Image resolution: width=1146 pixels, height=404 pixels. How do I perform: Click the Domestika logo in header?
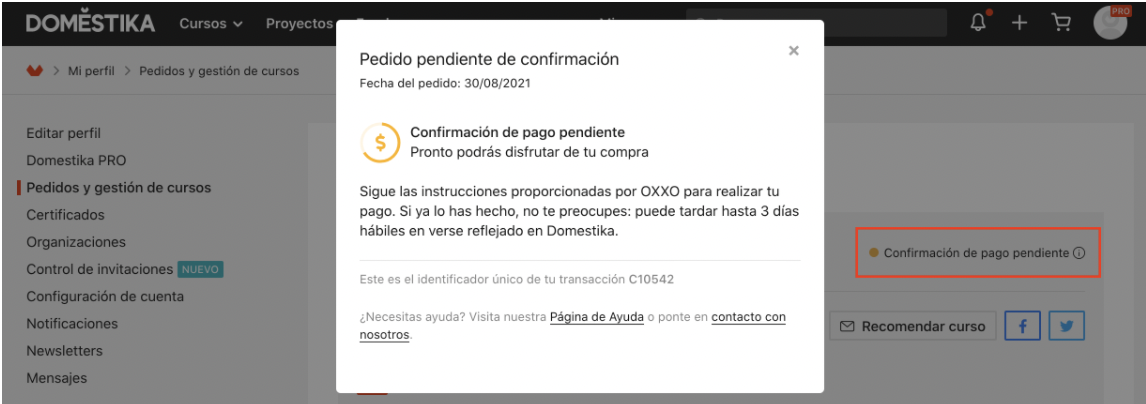coord(91,23)
